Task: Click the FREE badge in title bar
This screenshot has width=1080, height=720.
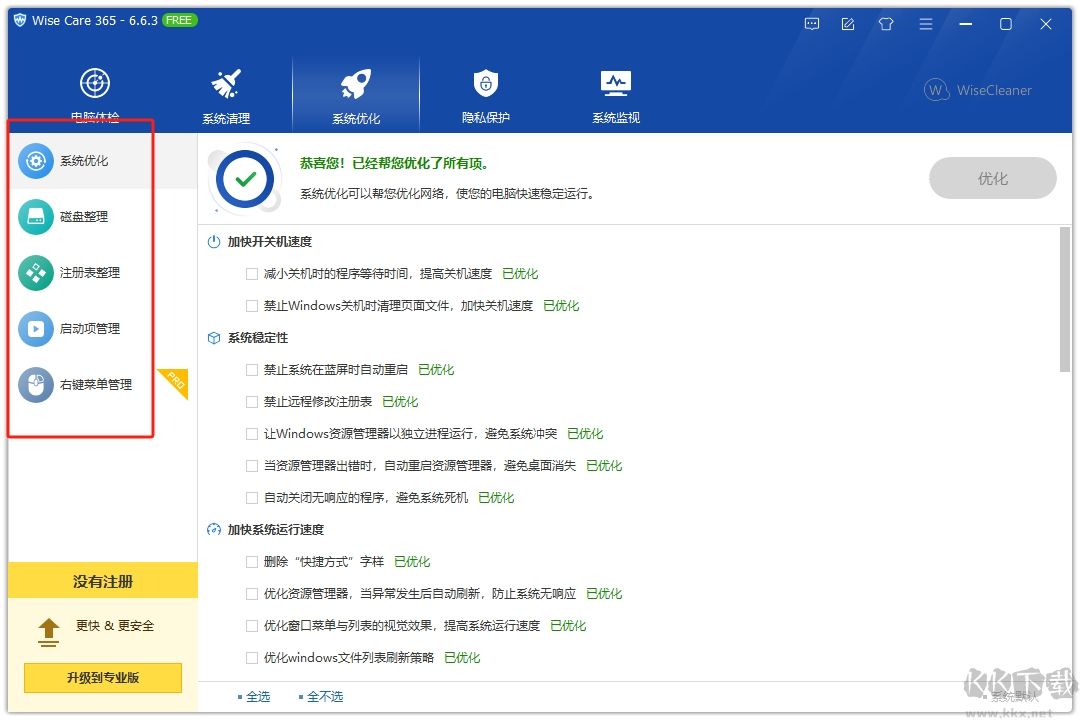Action: [x=179, y=21]
